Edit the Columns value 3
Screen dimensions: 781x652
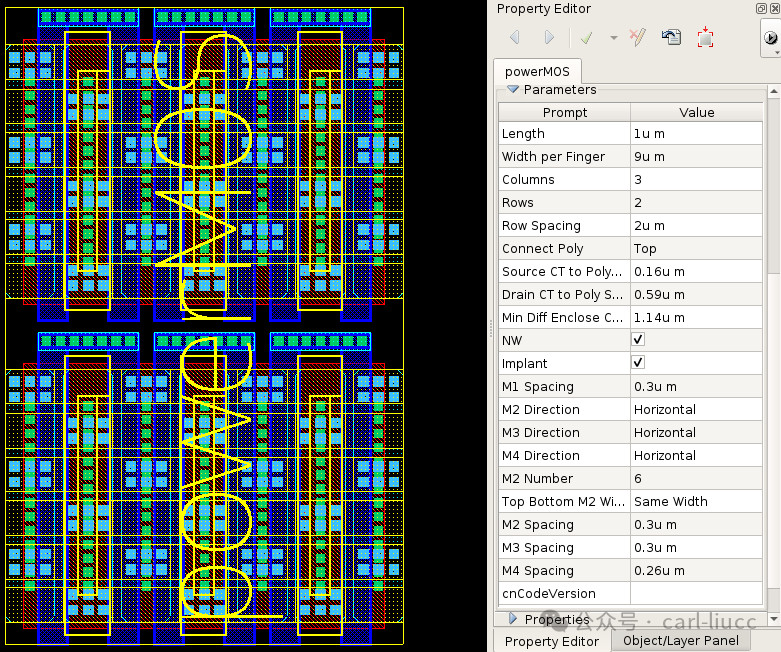[696, 179]
